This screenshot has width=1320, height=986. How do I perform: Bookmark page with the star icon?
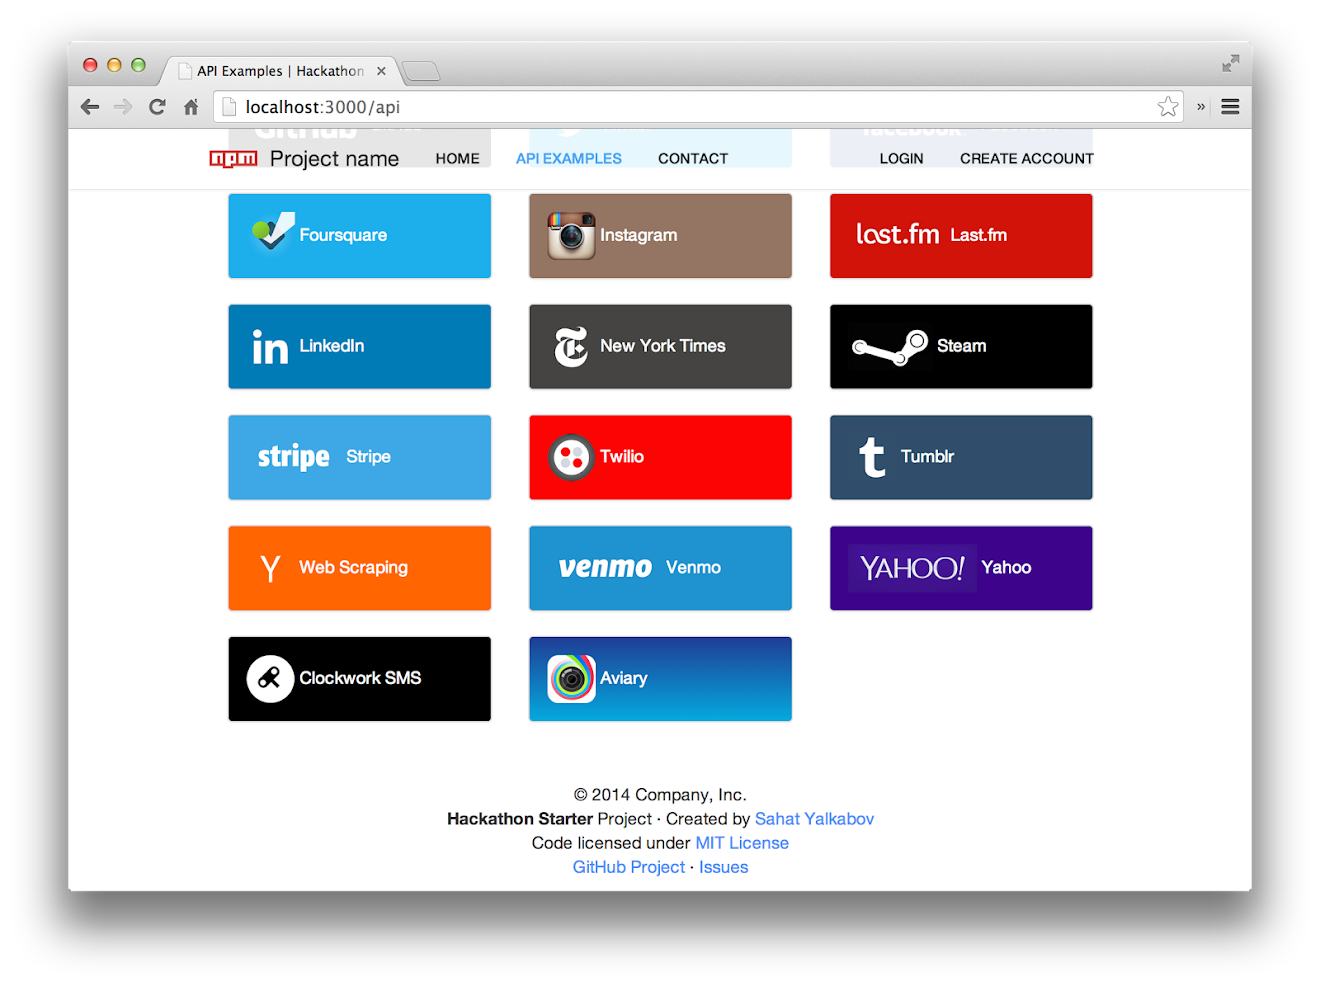(1168, 107)
